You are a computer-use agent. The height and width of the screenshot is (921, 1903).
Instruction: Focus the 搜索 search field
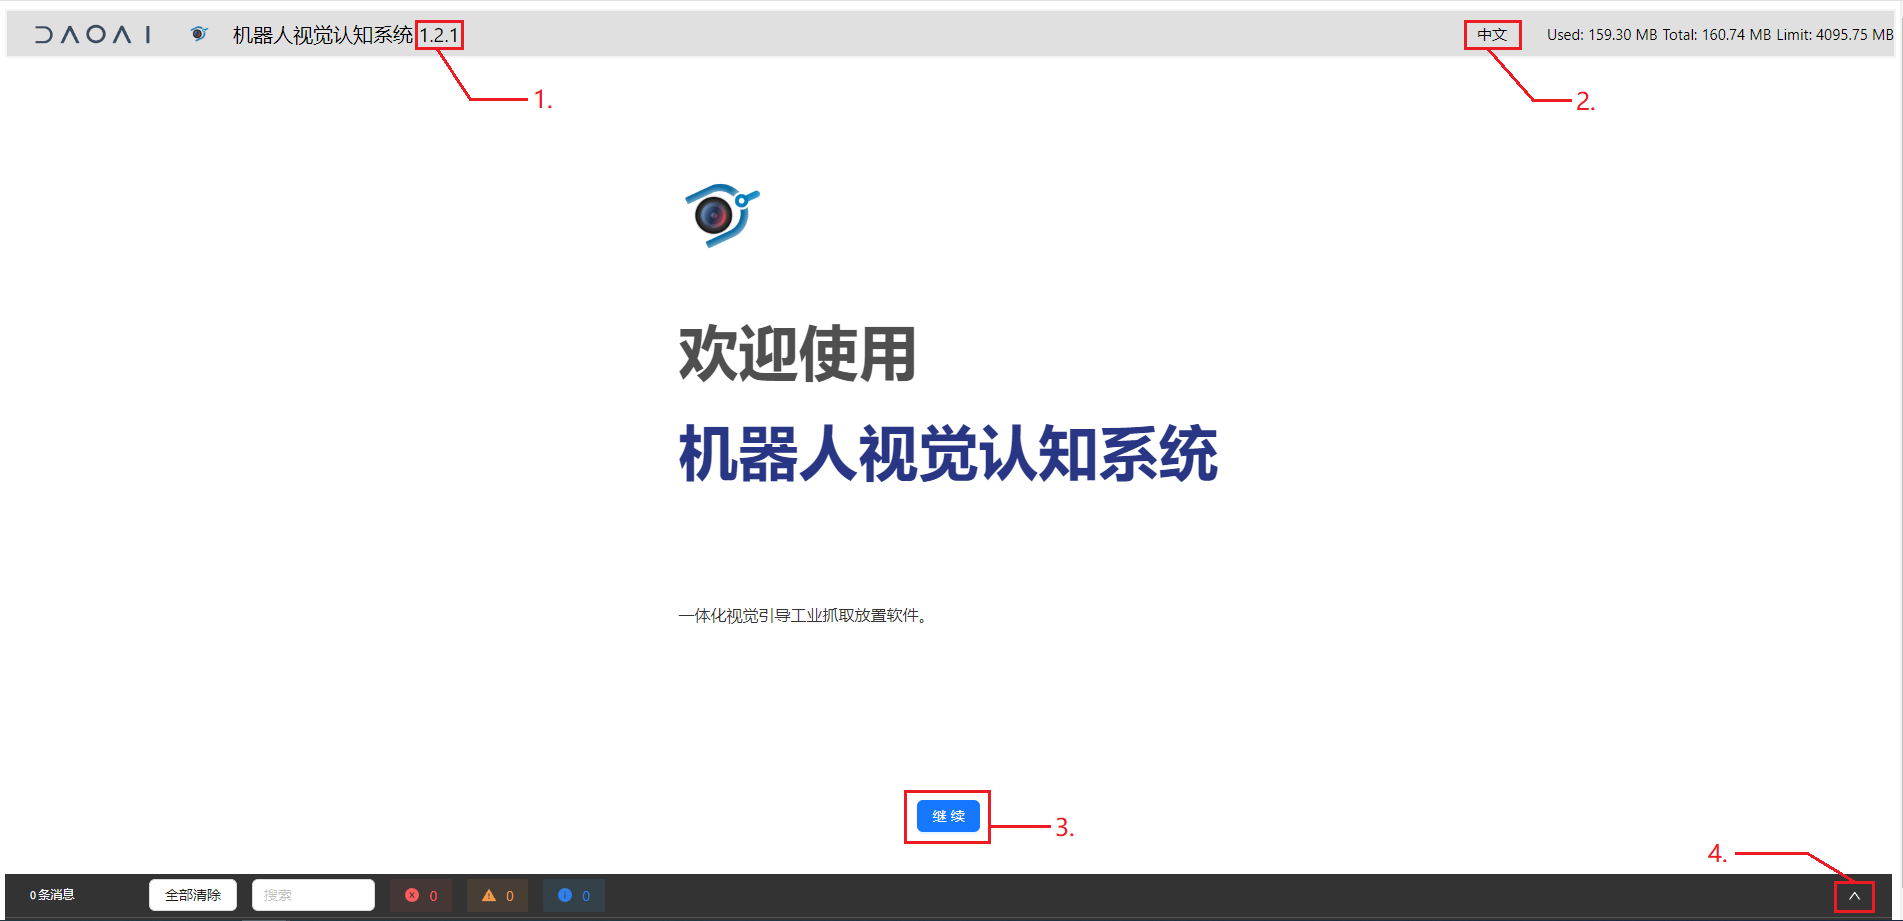(313, 895)
